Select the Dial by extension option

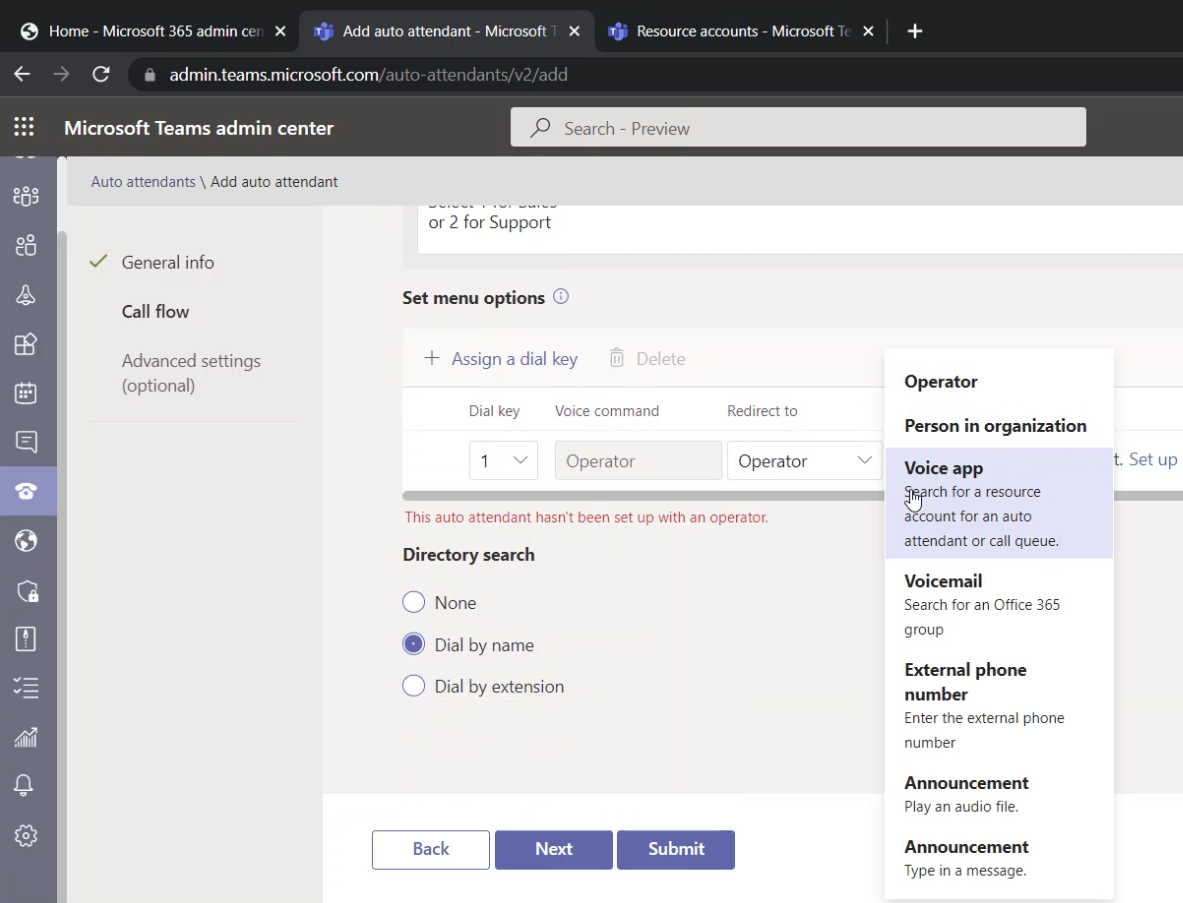point(413,686)
